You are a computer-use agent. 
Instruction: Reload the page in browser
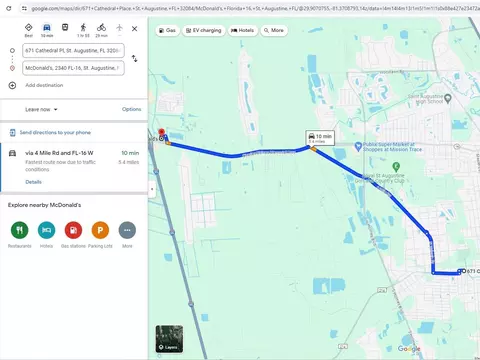[x=9, y=8]
